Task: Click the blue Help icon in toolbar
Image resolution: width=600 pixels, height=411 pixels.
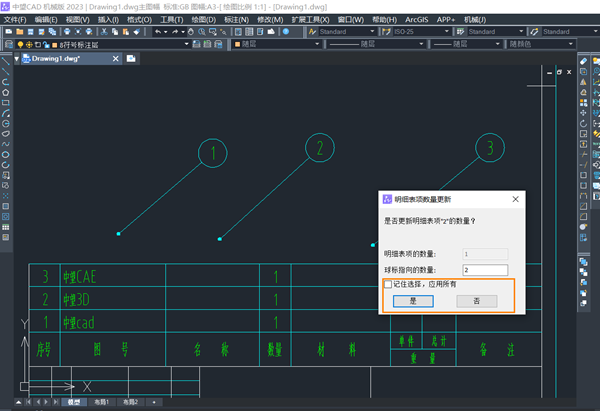Action: (x=286, y=32)
